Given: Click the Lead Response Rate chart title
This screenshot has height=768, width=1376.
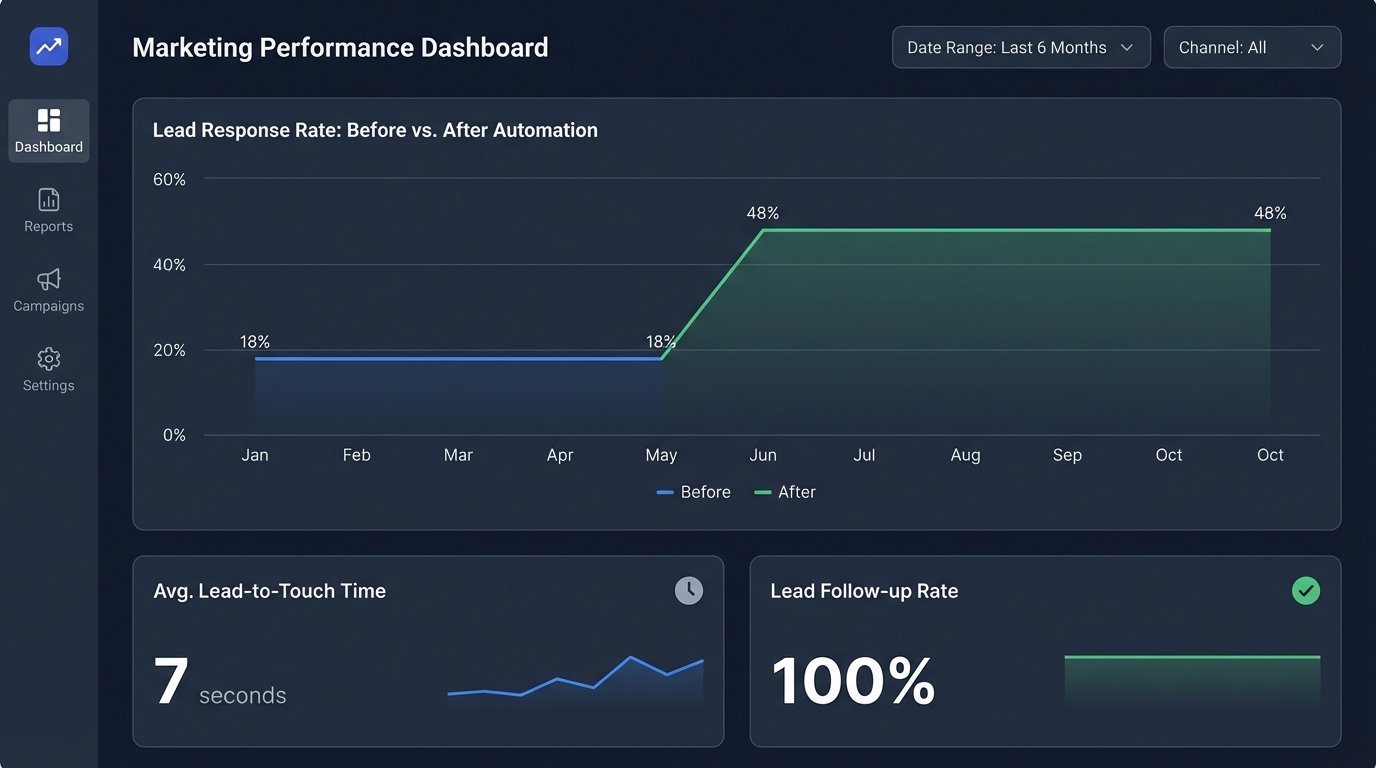Looking at the screenshot, I should (375, 129).
